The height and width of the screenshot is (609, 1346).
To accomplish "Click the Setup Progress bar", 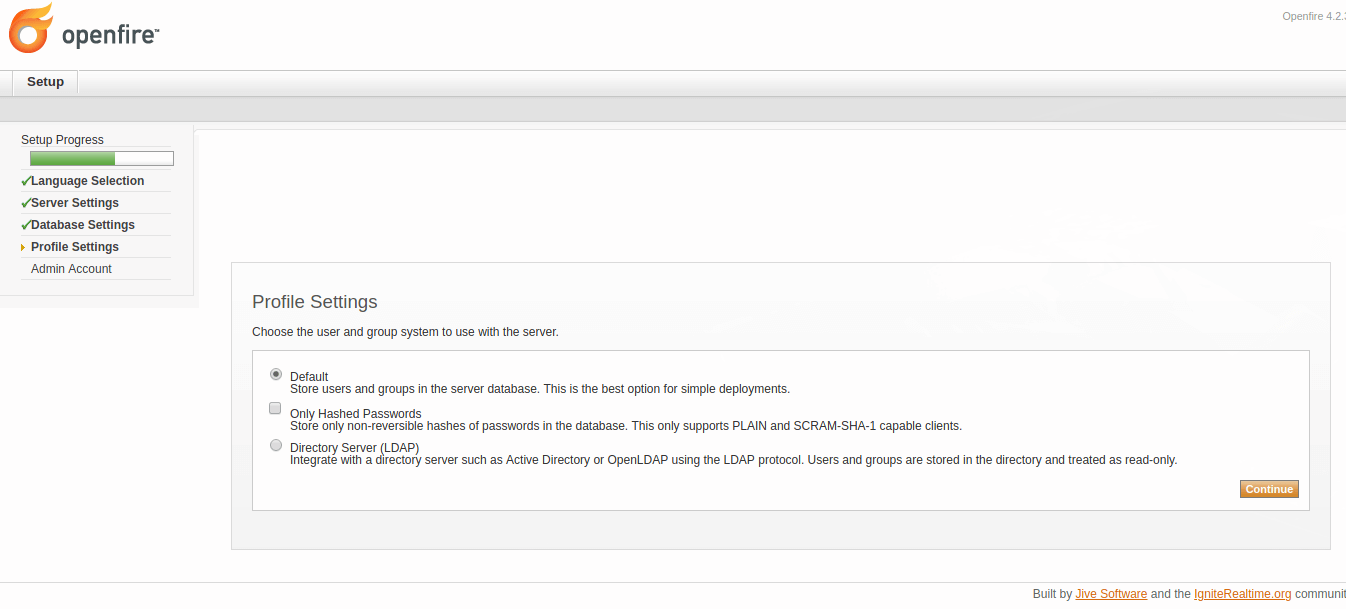I will point(102,158).
